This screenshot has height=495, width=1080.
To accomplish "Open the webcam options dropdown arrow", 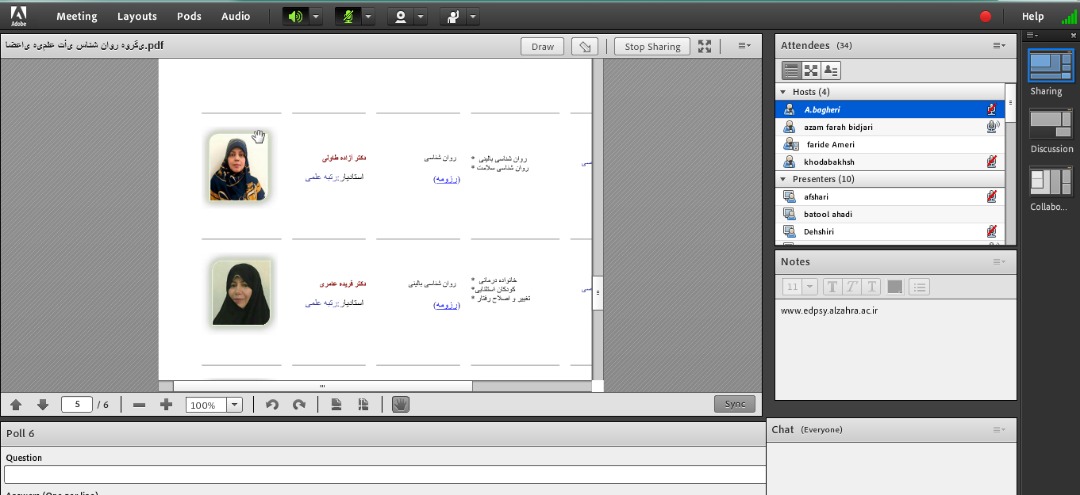I will 421,17.
